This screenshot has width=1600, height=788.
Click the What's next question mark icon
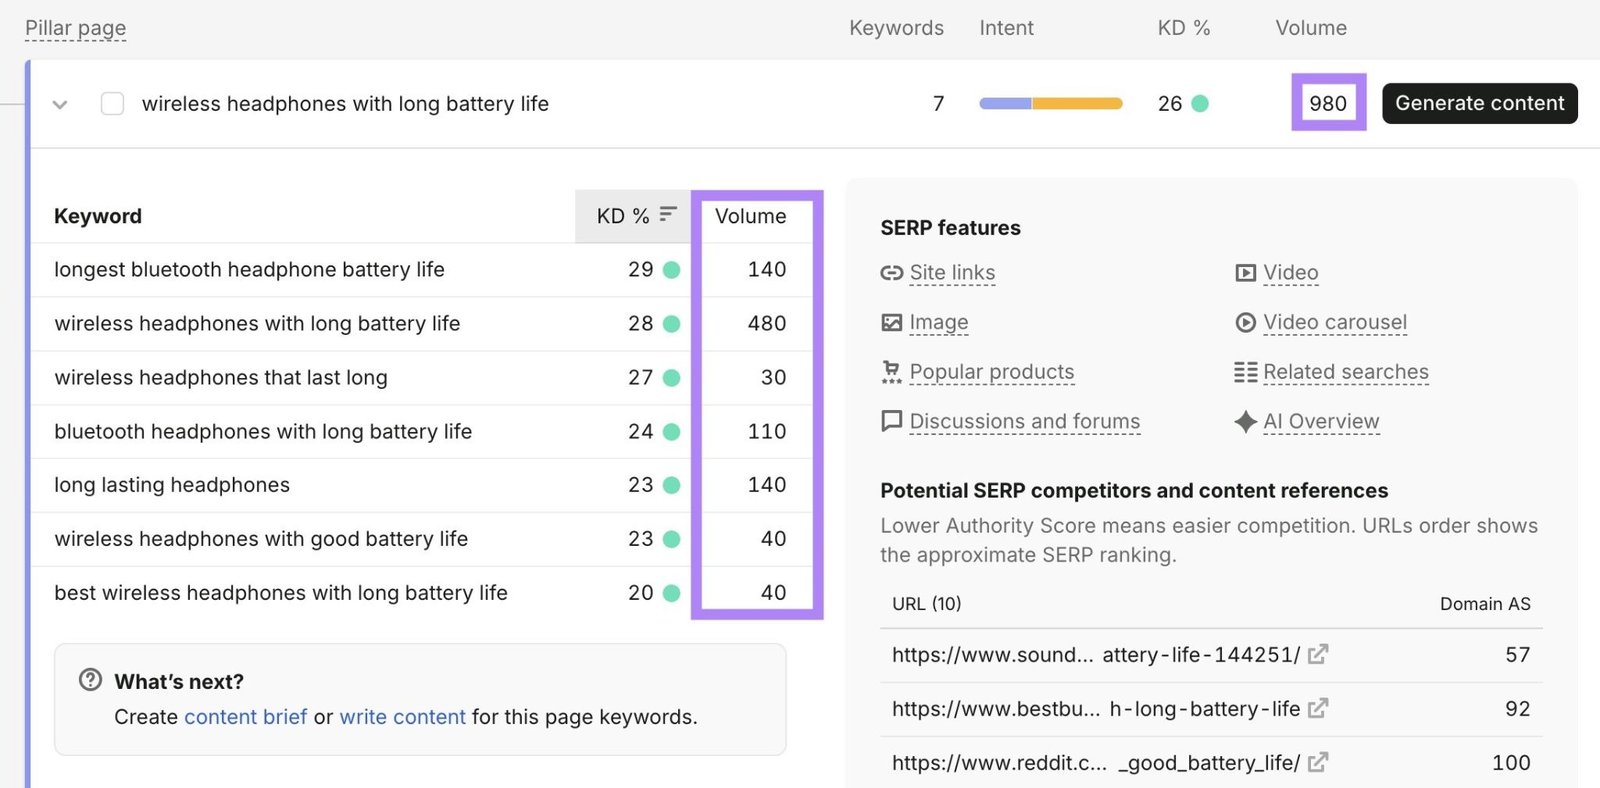pyautogui.click(x=90, y=680)
